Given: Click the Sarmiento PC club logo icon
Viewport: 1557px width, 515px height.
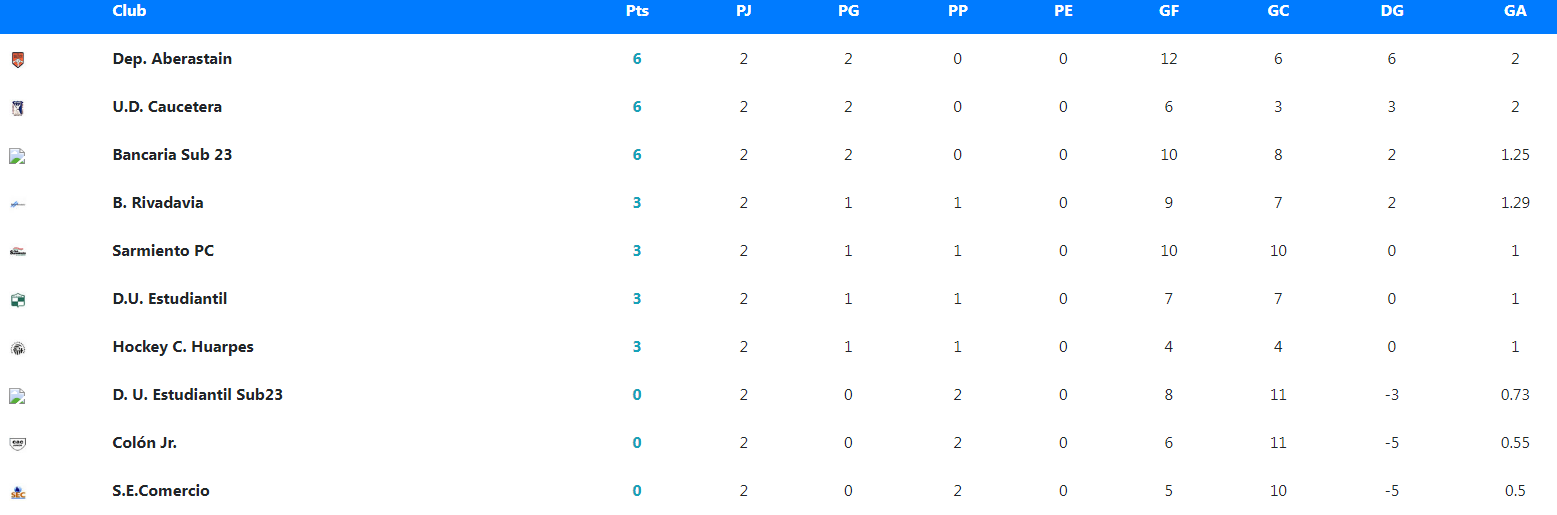Looking at the screenshot, I should click(x=17, y=252).
